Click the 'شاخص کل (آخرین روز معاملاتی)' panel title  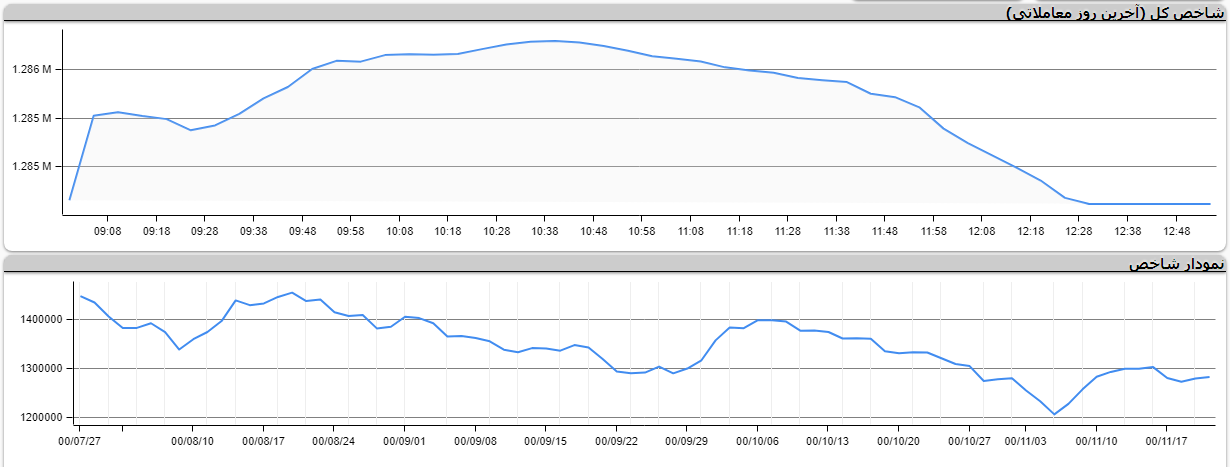[x=1113, y=12]
